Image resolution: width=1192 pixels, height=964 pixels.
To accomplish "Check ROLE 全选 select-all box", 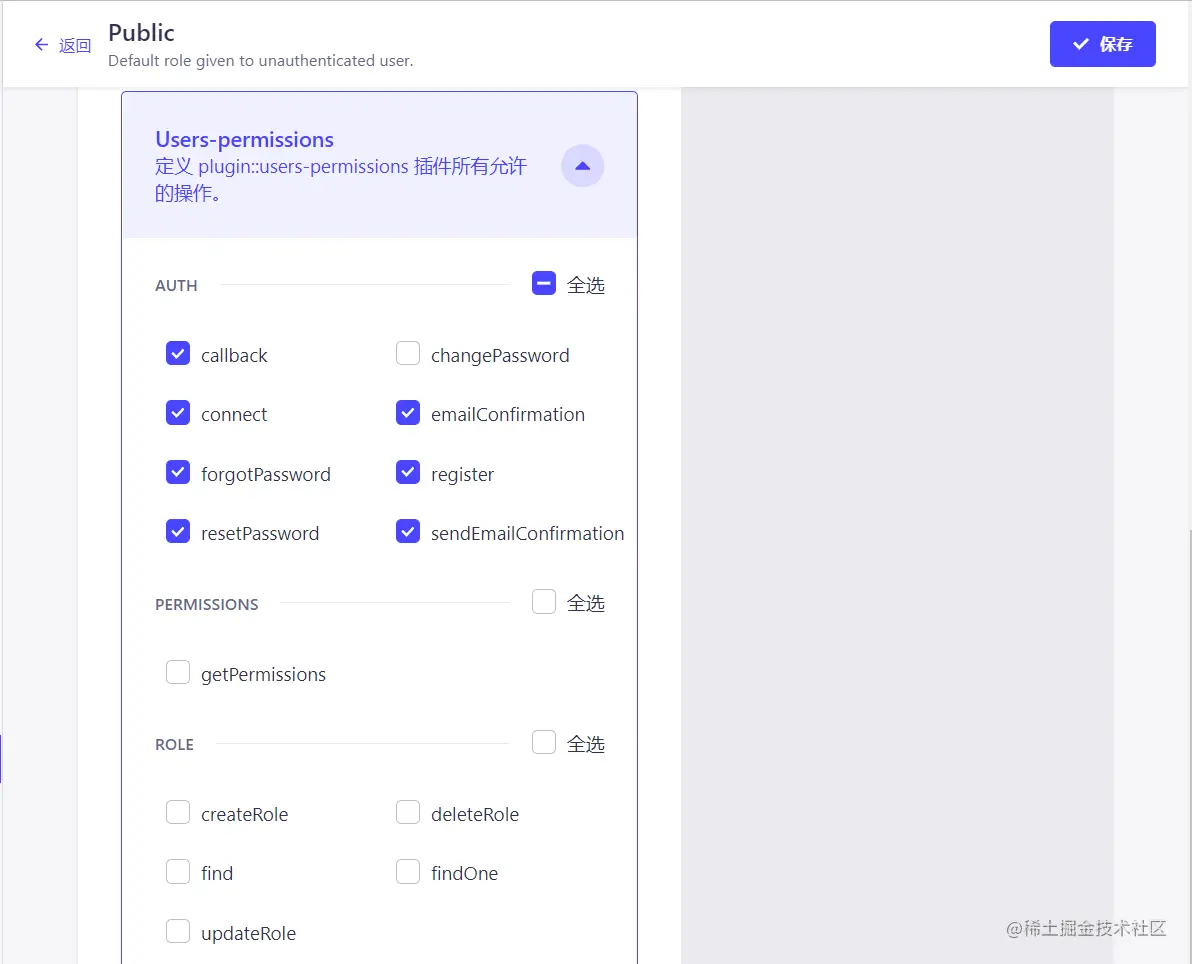I will (x=544, y=742).
